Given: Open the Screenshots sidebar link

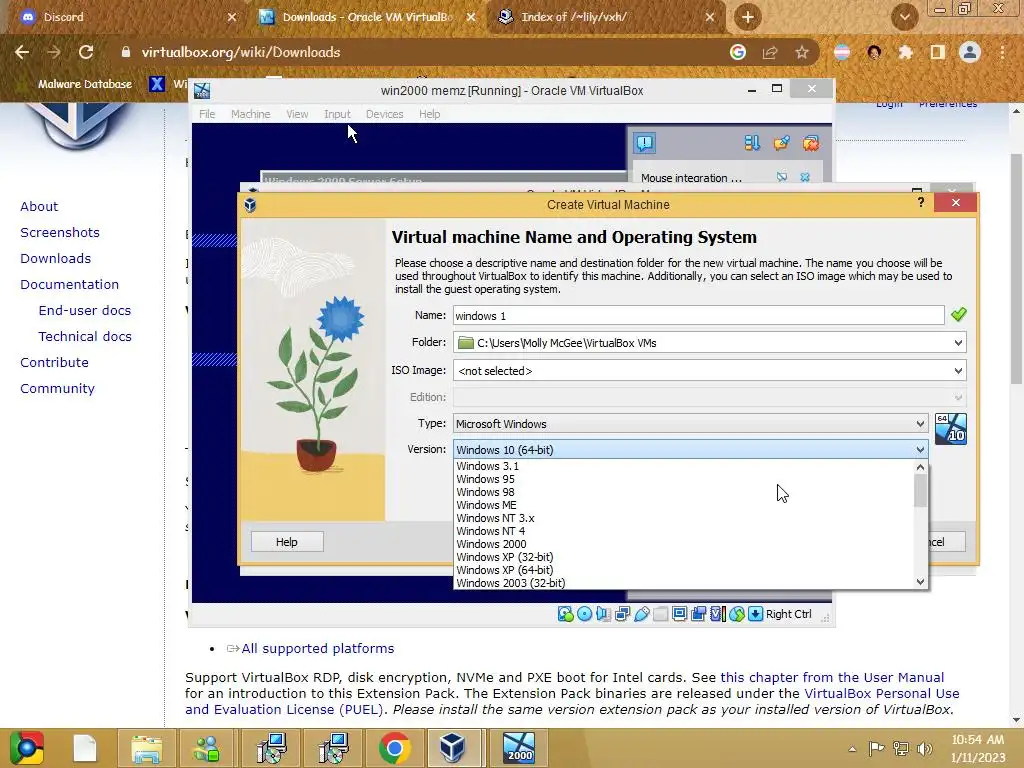Looking at the screenshot, I should (x=60, y=232).
